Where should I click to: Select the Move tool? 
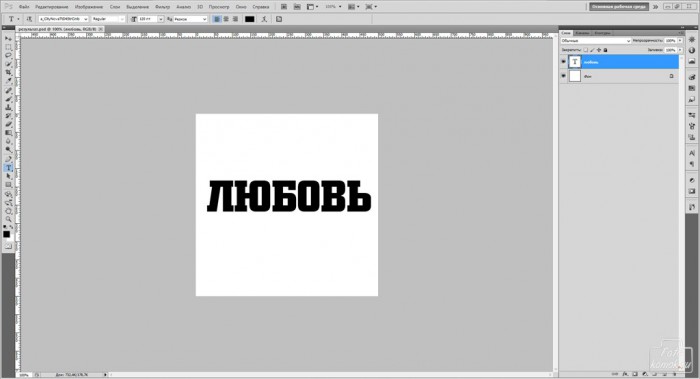click(8, 38)
